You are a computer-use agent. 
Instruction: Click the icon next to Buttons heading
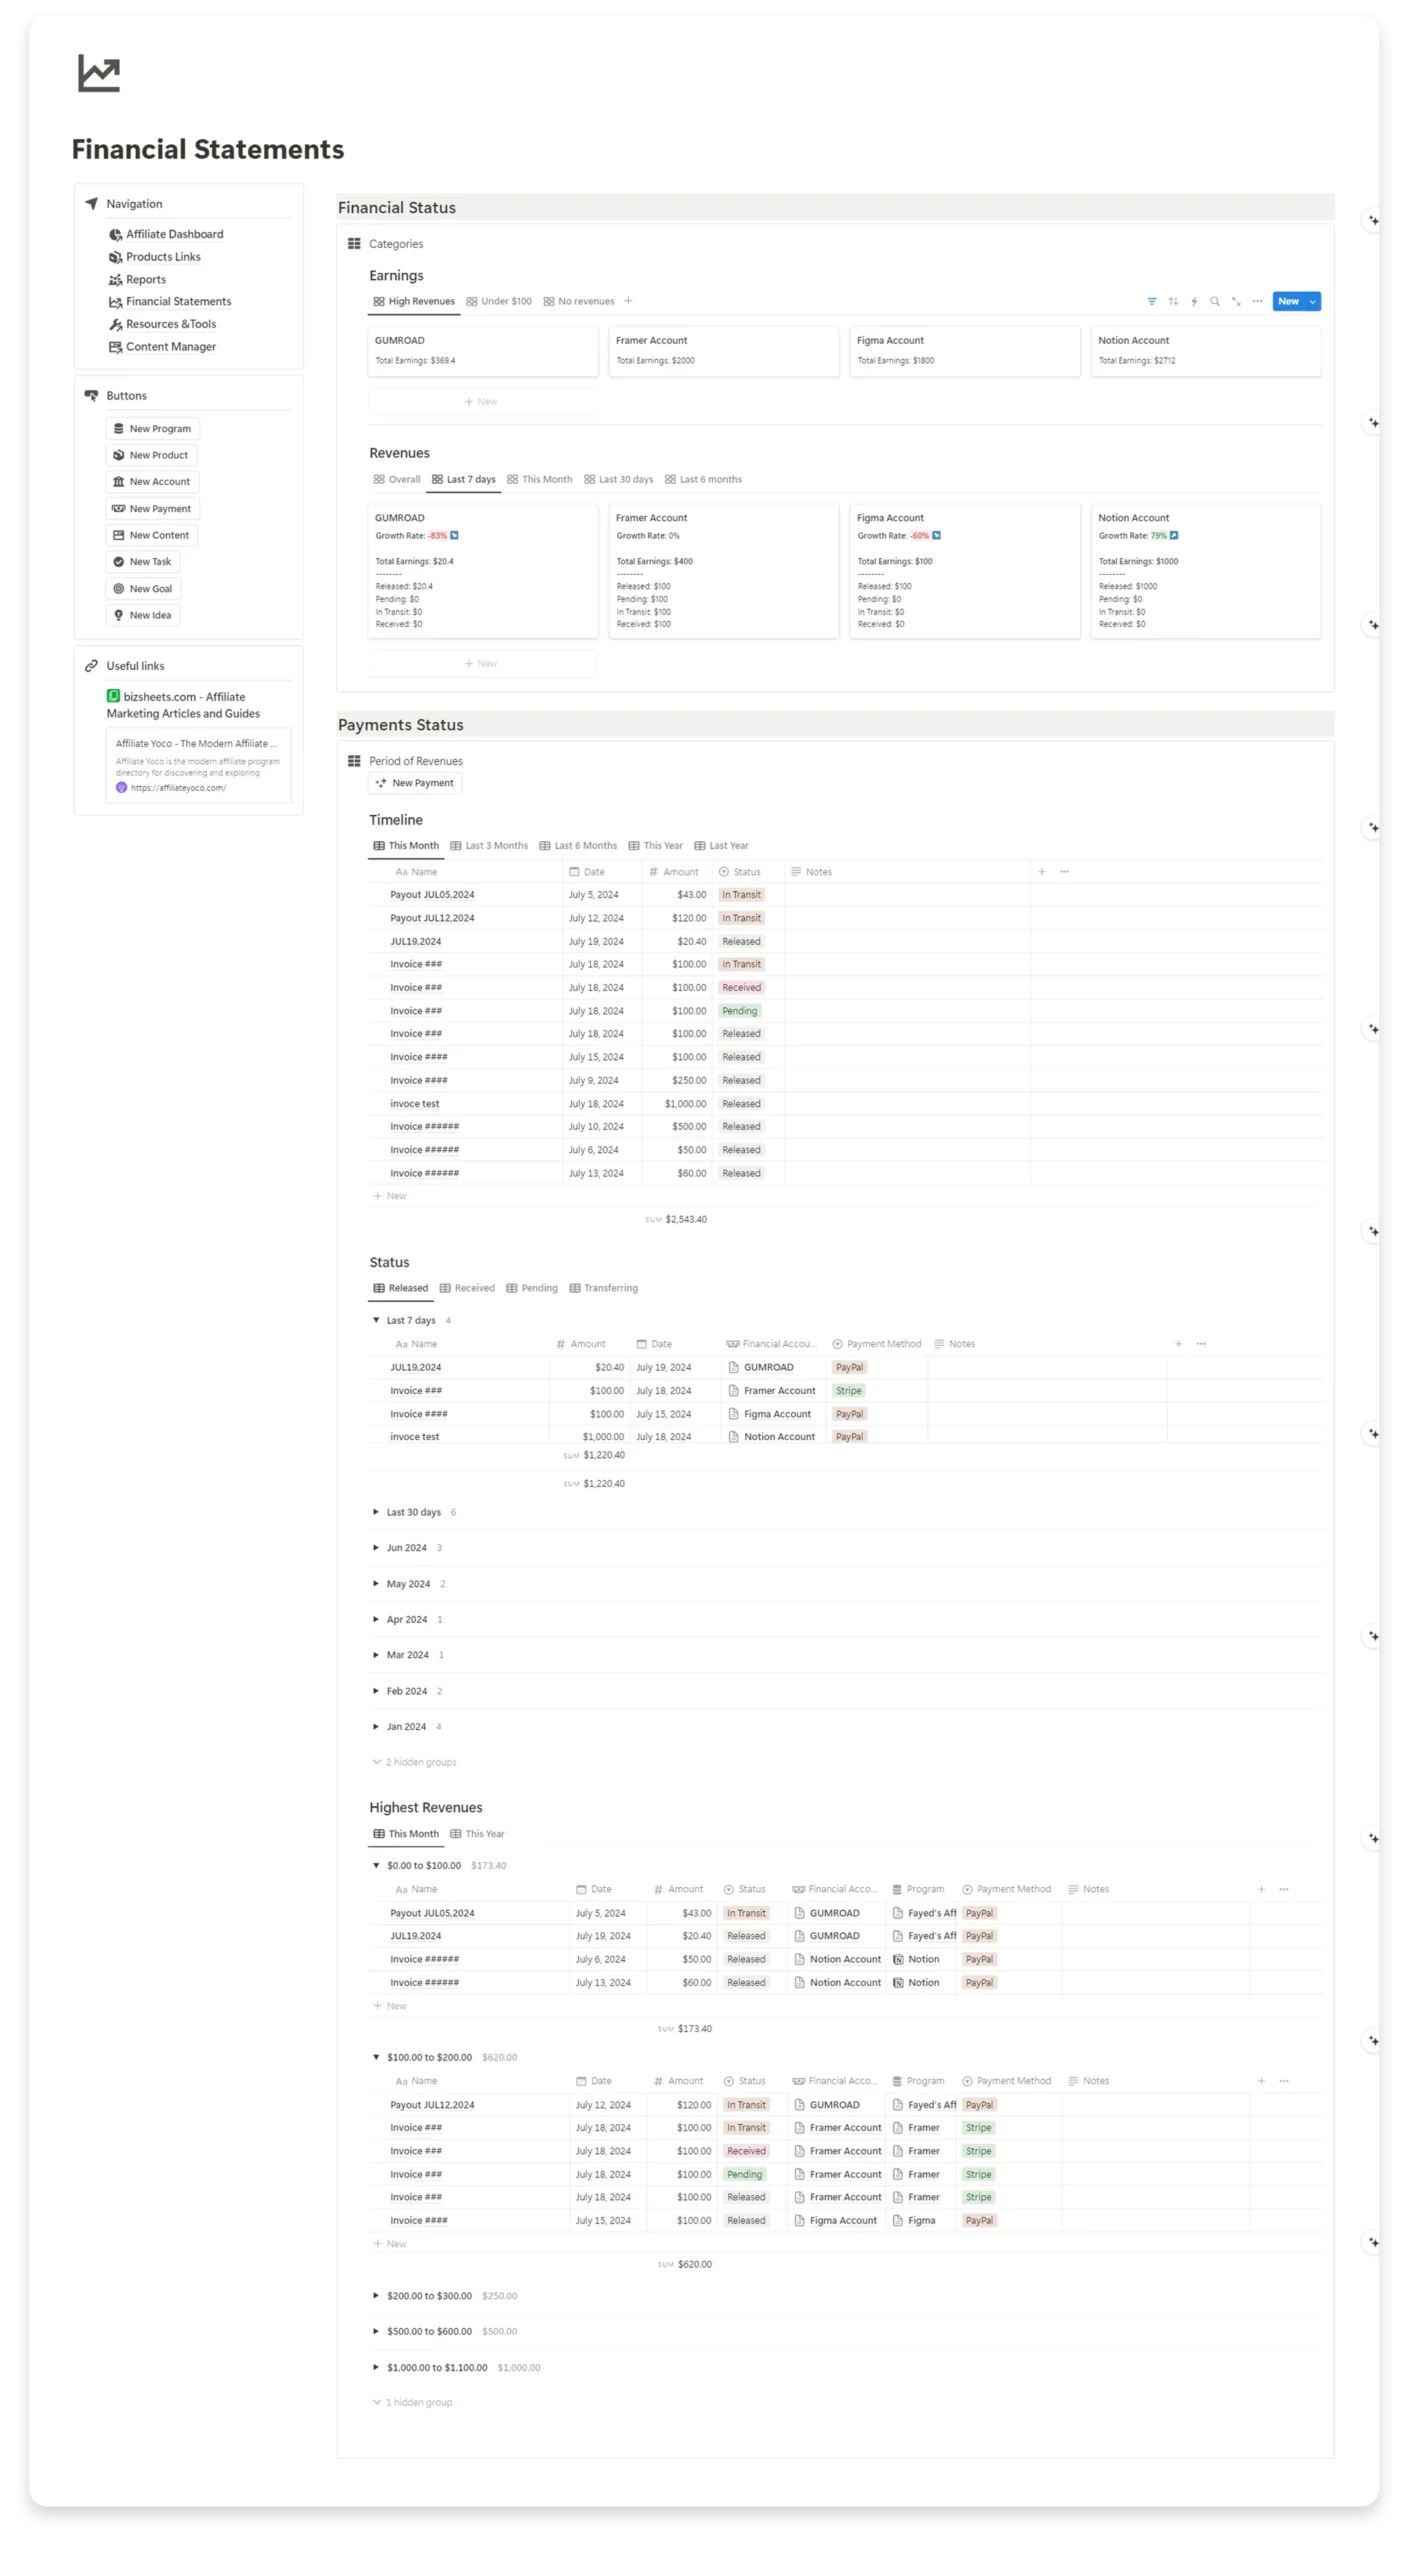91,395
